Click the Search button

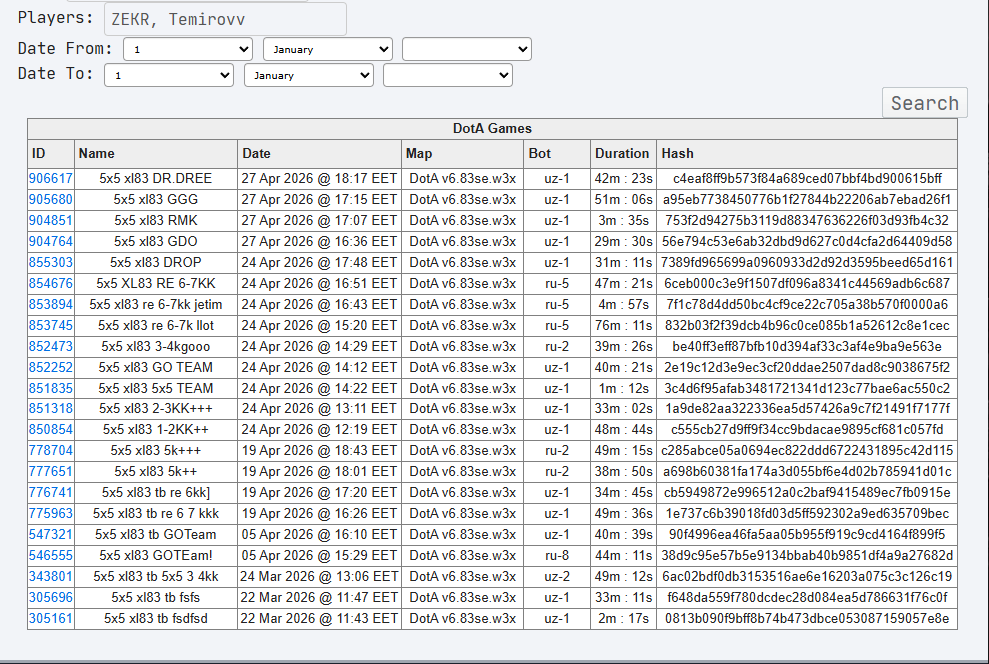click(x=925, y=103)
